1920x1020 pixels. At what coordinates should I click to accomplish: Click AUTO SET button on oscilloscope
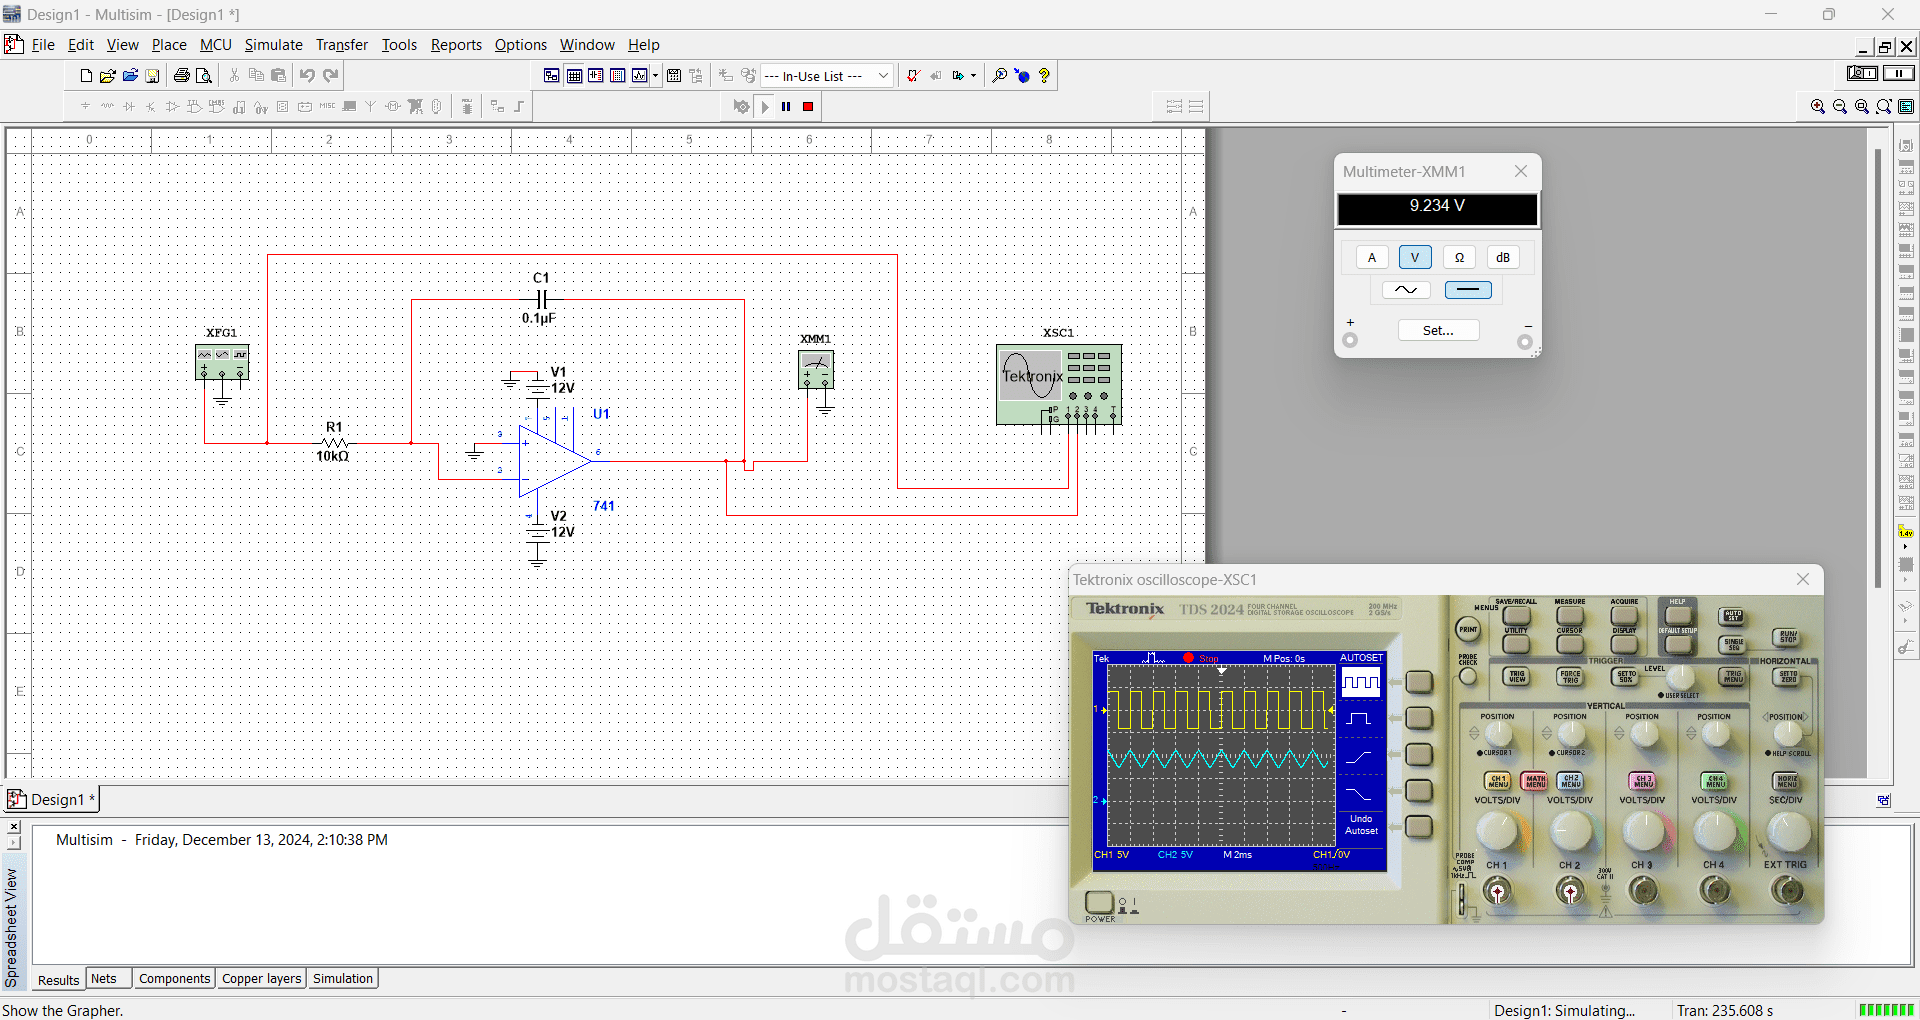click(1733, 616)
